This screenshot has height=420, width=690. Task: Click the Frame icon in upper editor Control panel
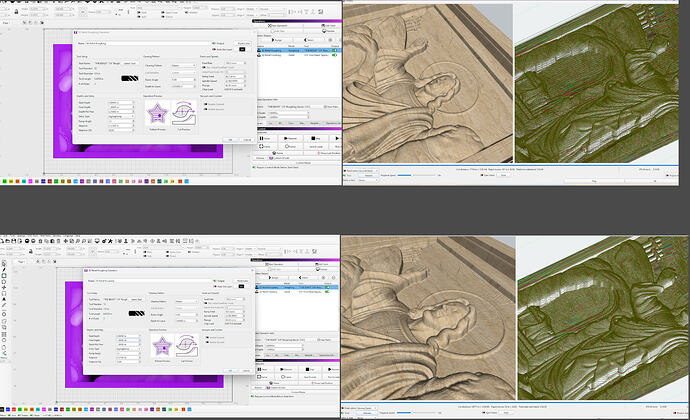(x=261, y=146)
